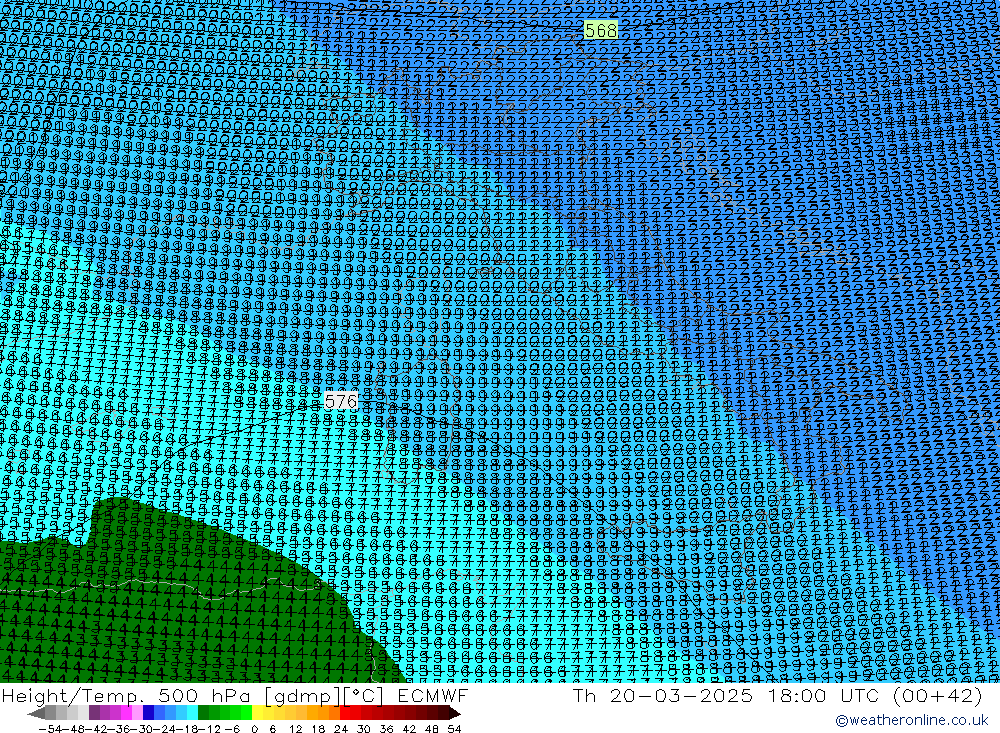
Task: Click the legend value 54
Action: pos(454,729)
